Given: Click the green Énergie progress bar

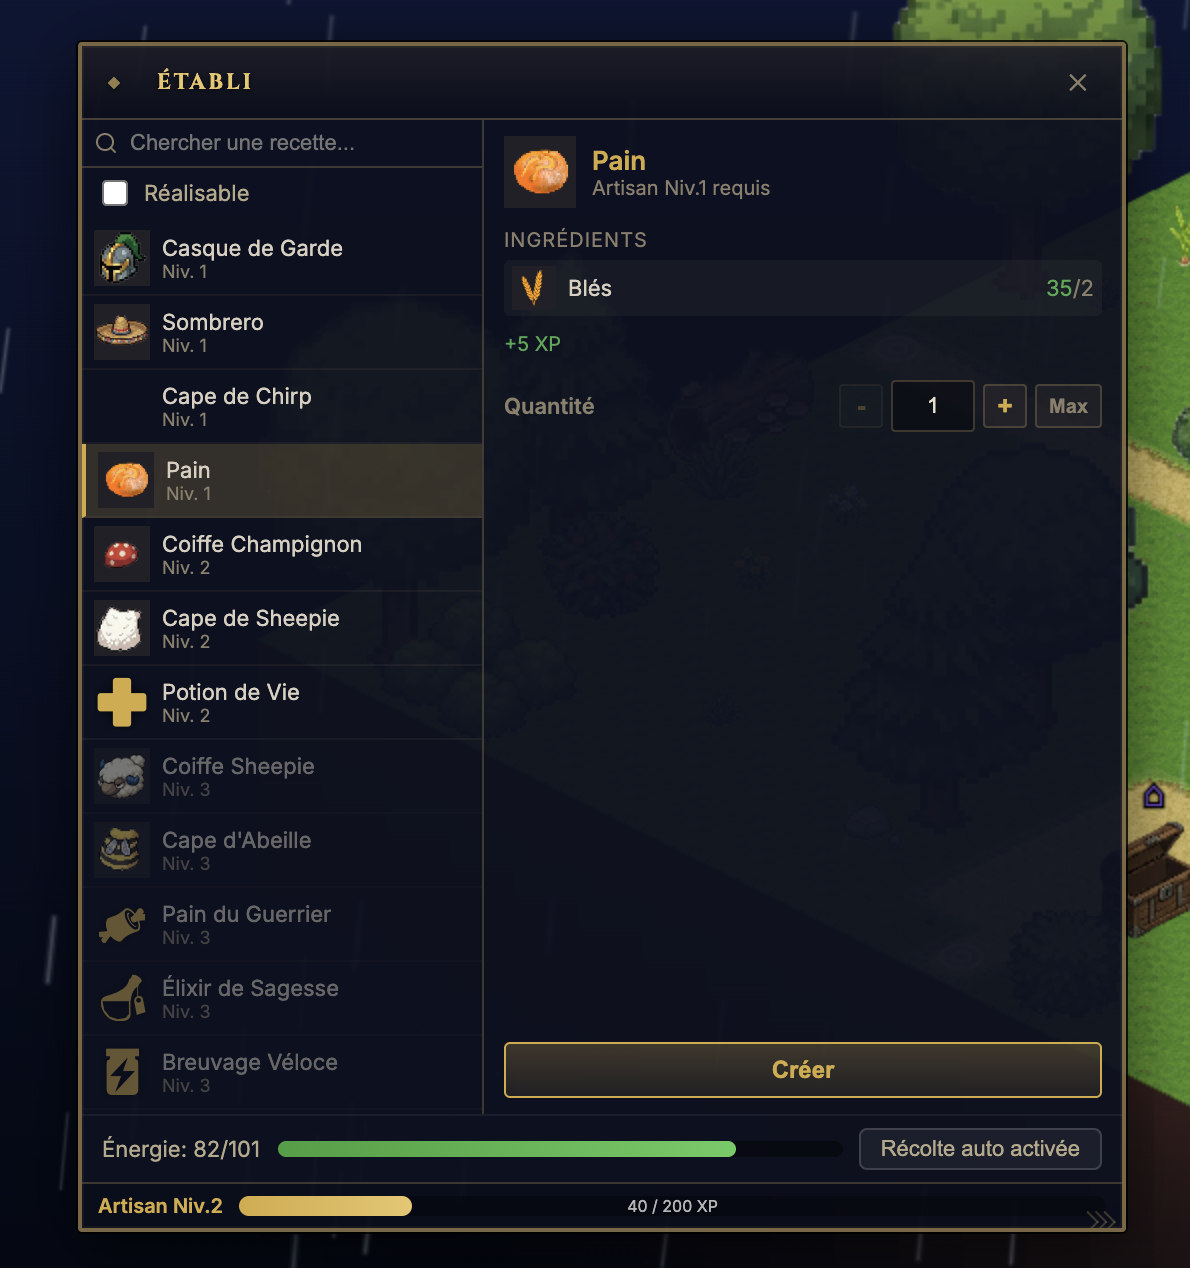Looking at the screenshot, I should point(507,1149).
